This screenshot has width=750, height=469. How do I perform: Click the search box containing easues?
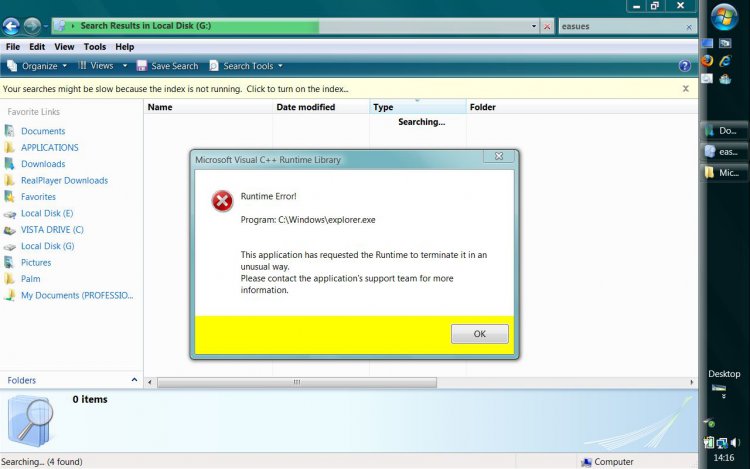(620, 27)
